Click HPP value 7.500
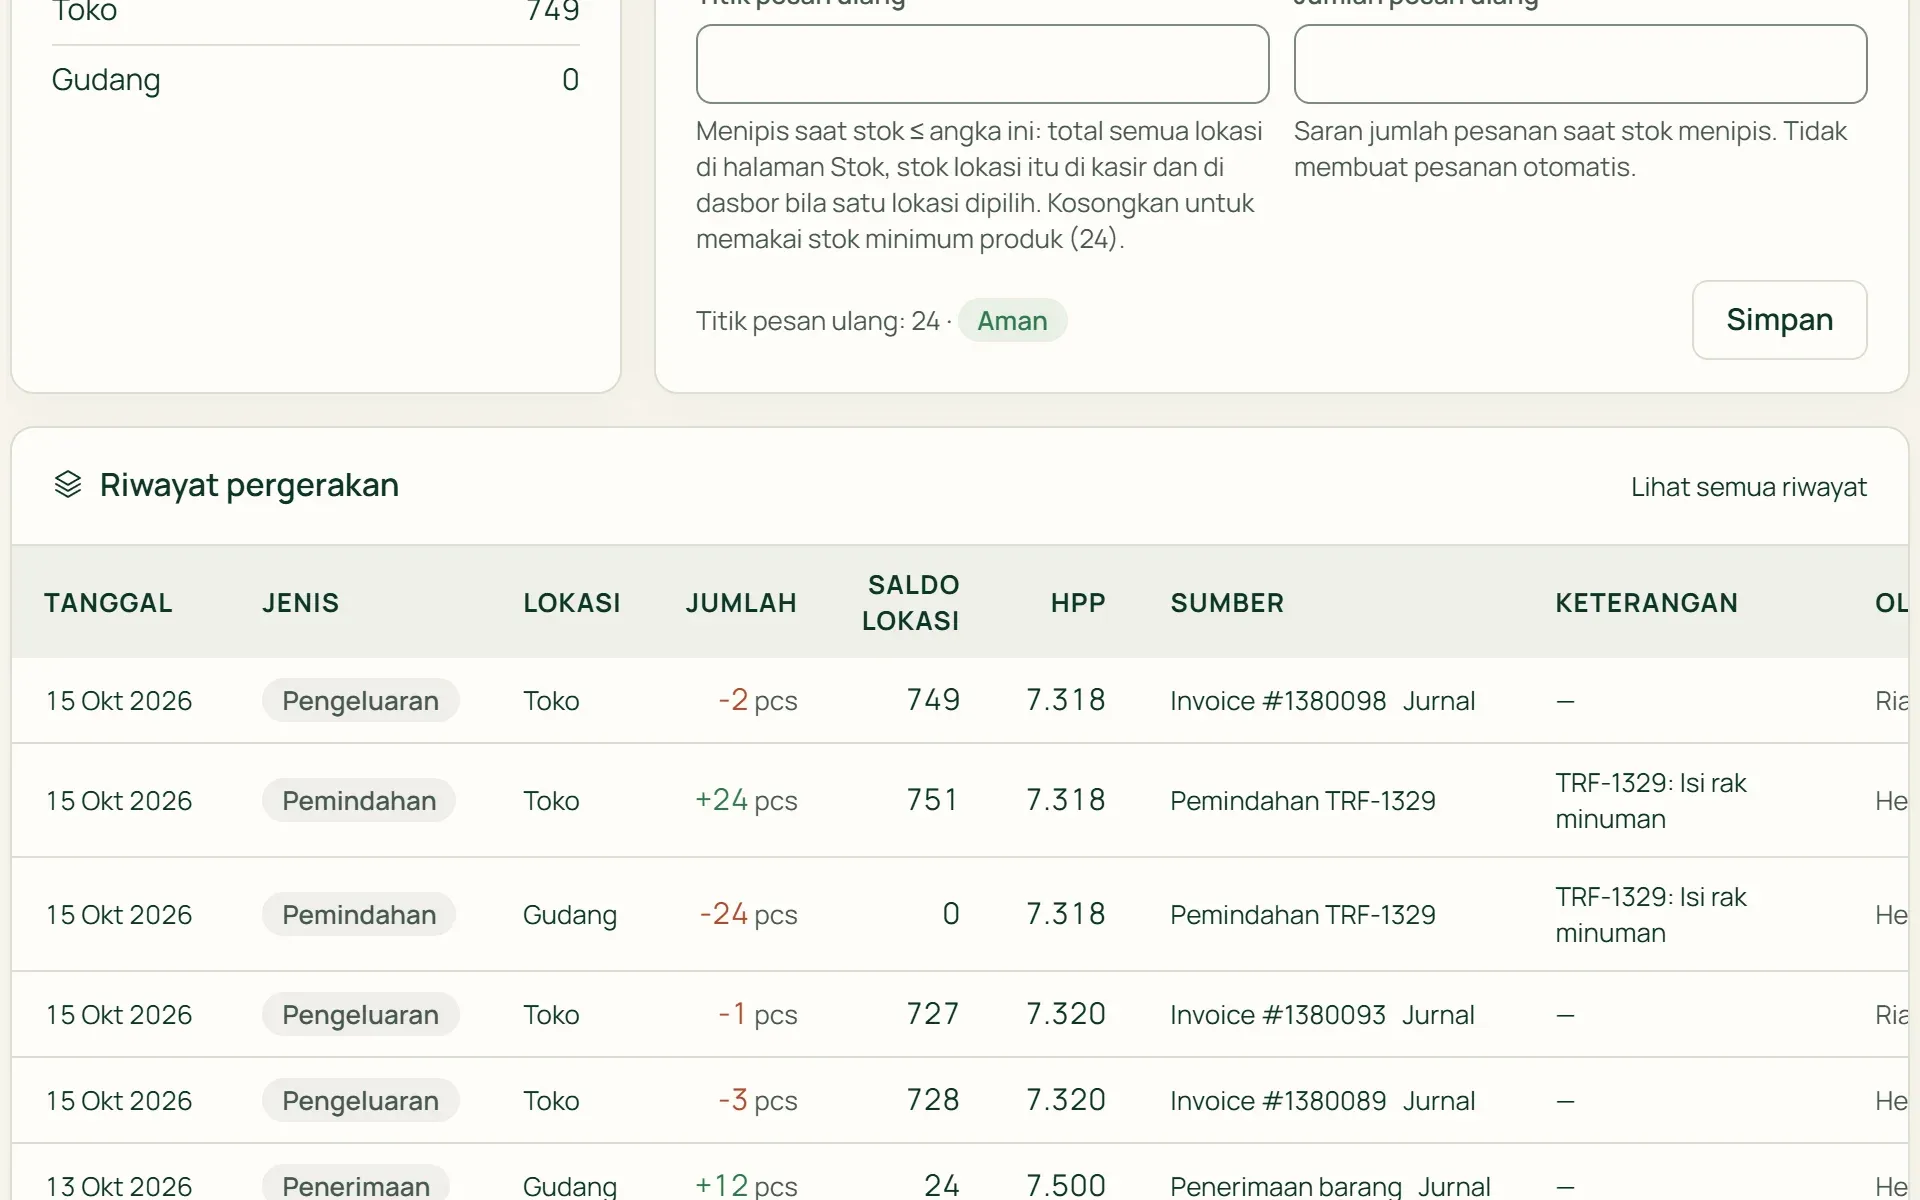 click(x=1066, y=1186)
